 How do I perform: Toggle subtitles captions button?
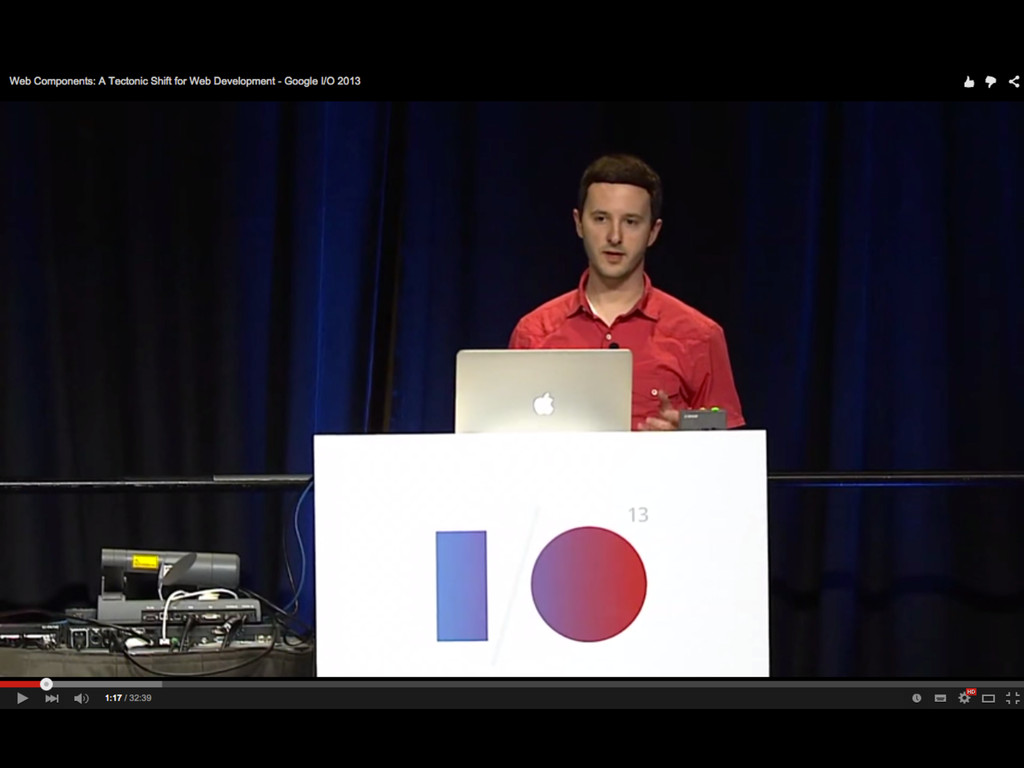[x=940, y=698]
